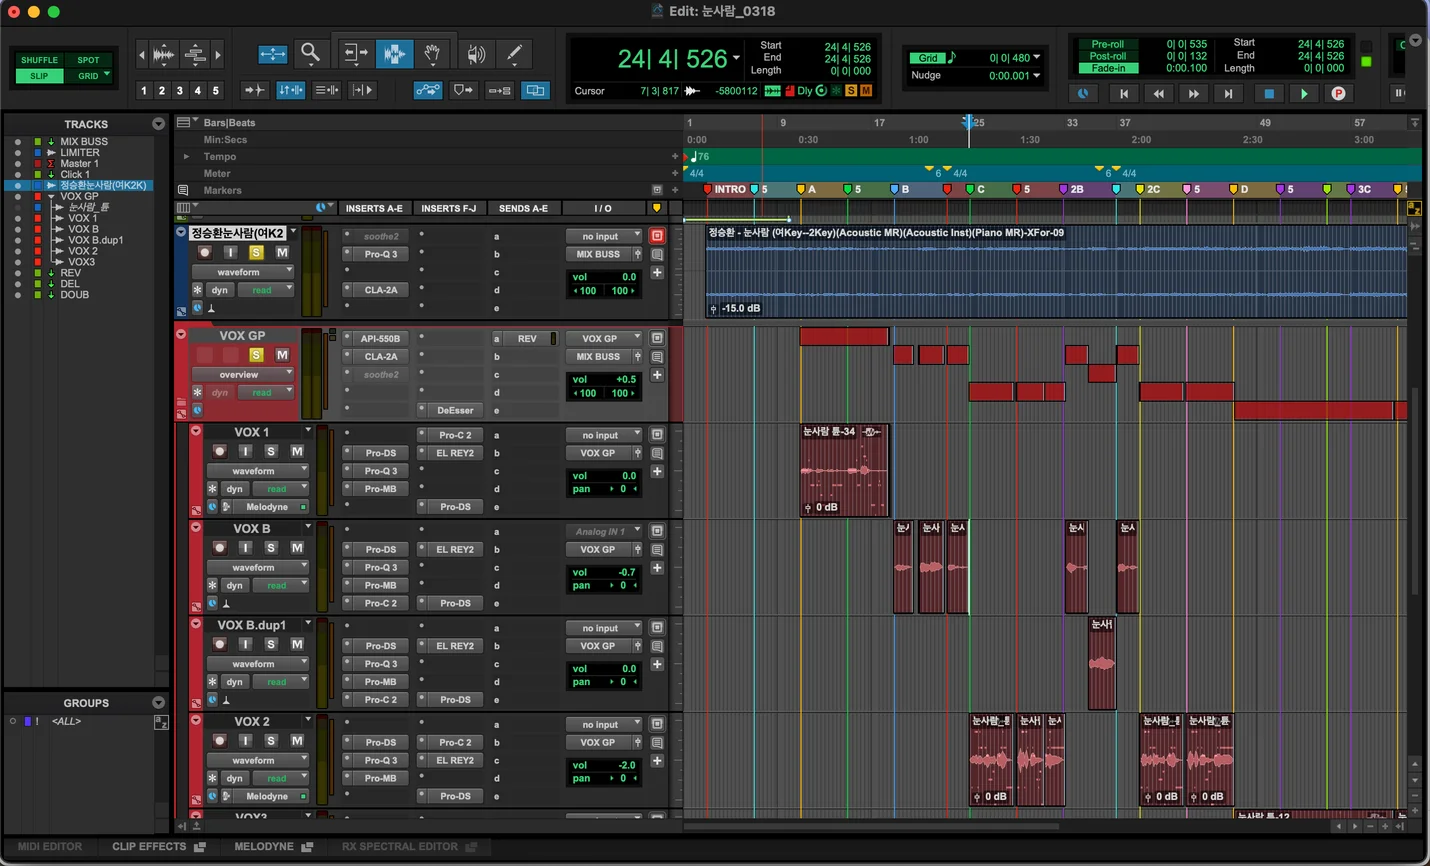This screenshot has height=866, width=1430.
Task: Click the Rewind transport button
Action: click(1158, 93)
